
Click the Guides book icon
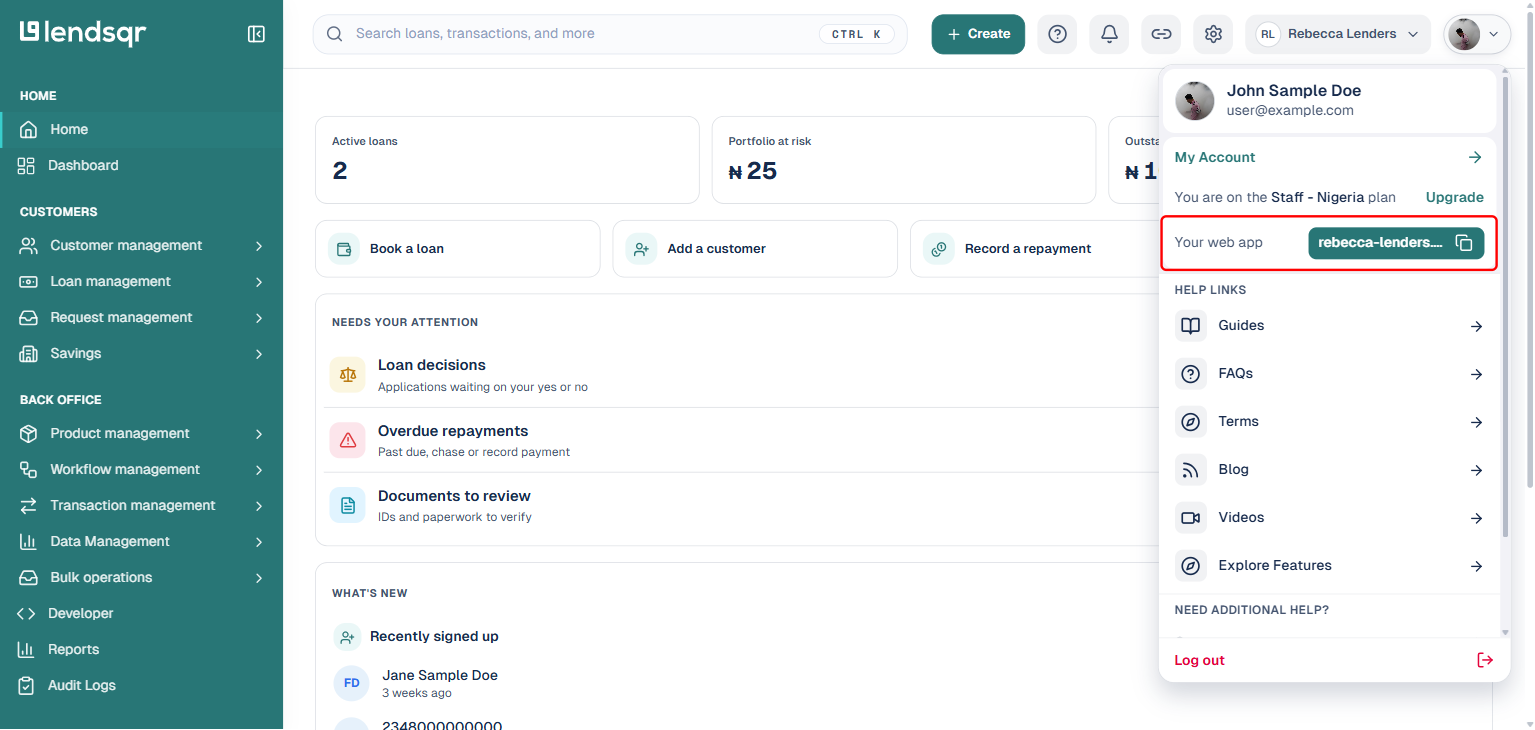[1190, 326]
